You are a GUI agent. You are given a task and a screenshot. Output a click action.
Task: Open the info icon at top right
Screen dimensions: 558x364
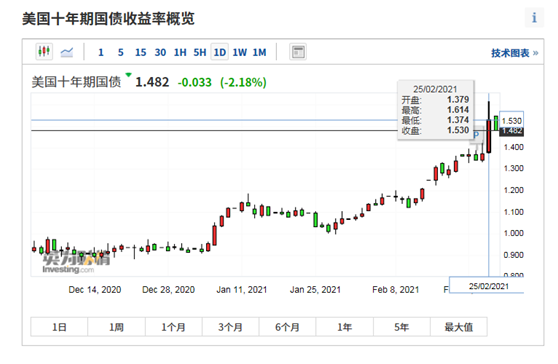[534, 18]
